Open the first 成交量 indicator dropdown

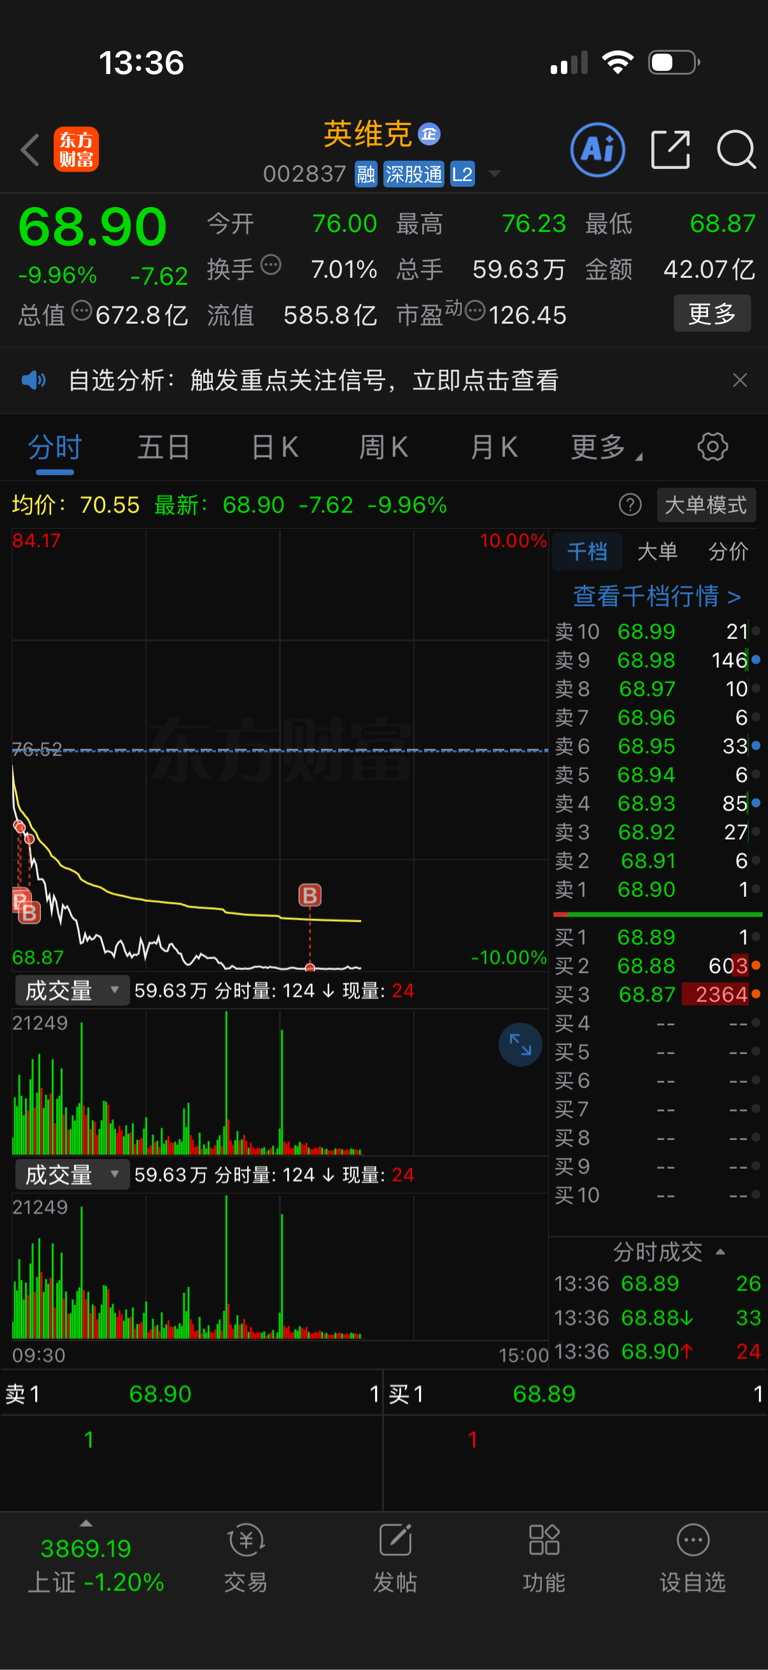[x=70, y=990]
